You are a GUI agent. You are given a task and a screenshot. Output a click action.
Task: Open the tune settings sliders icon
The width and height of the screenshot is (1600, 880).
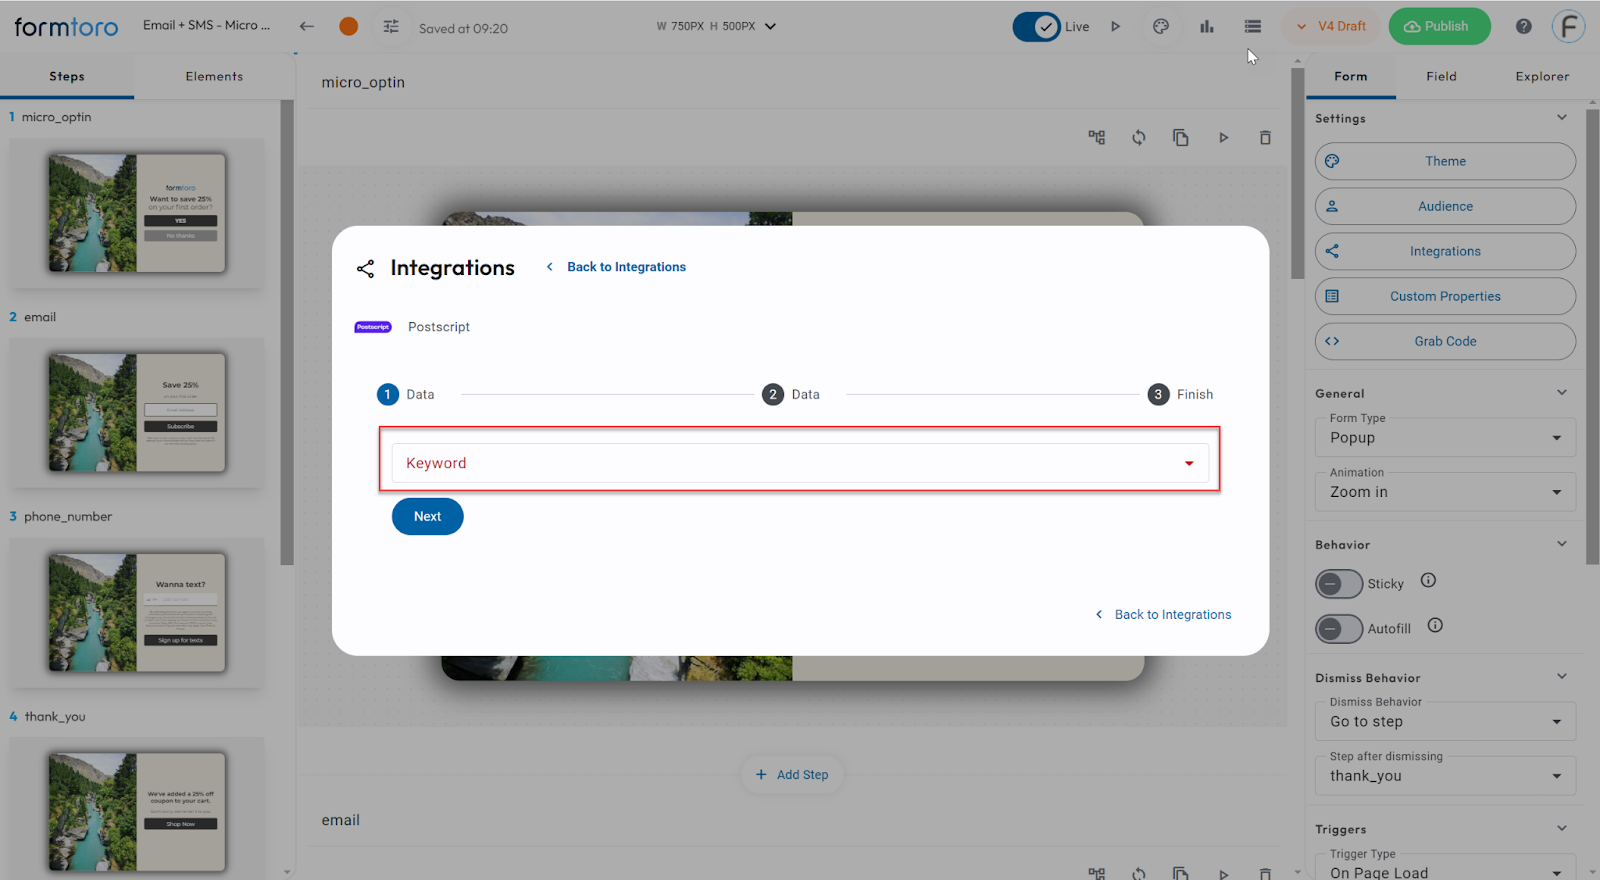[391, 27]
